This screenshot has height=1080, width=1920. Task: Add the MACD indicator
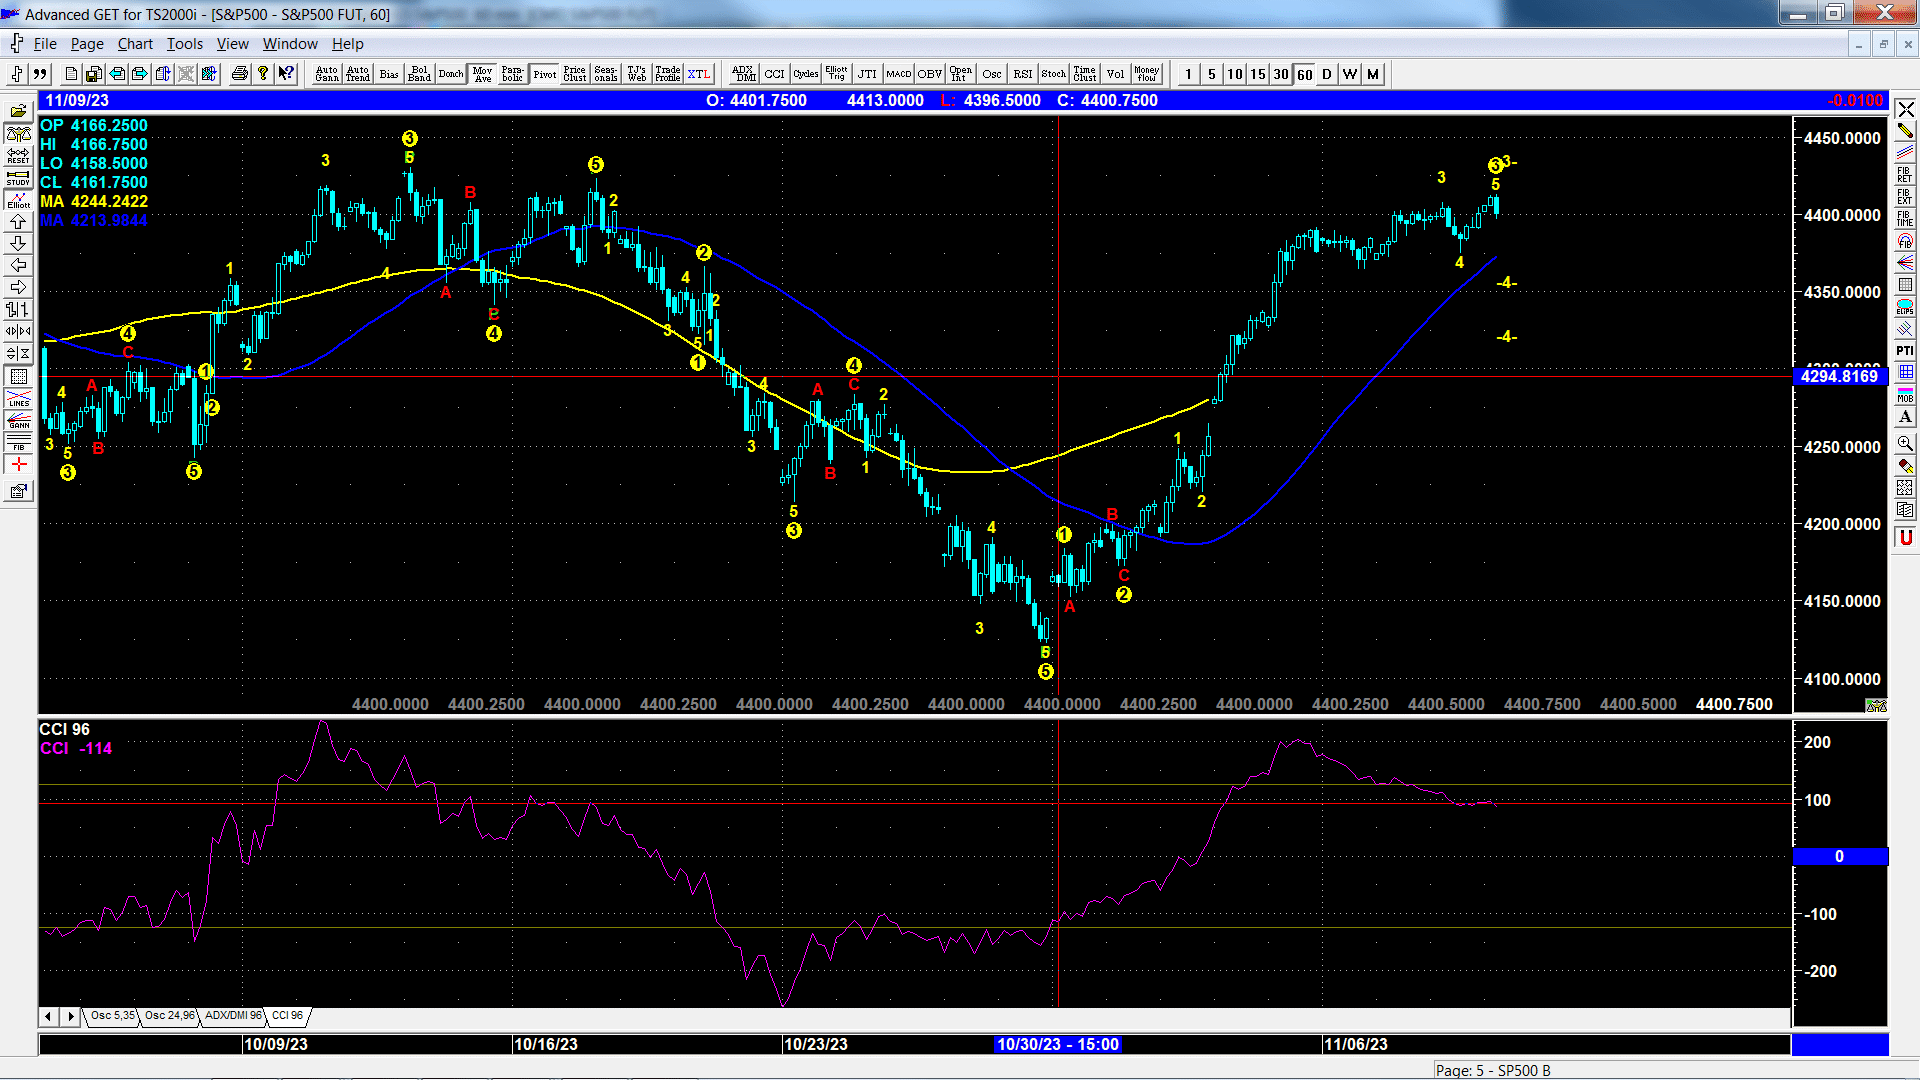pos(898,74)
